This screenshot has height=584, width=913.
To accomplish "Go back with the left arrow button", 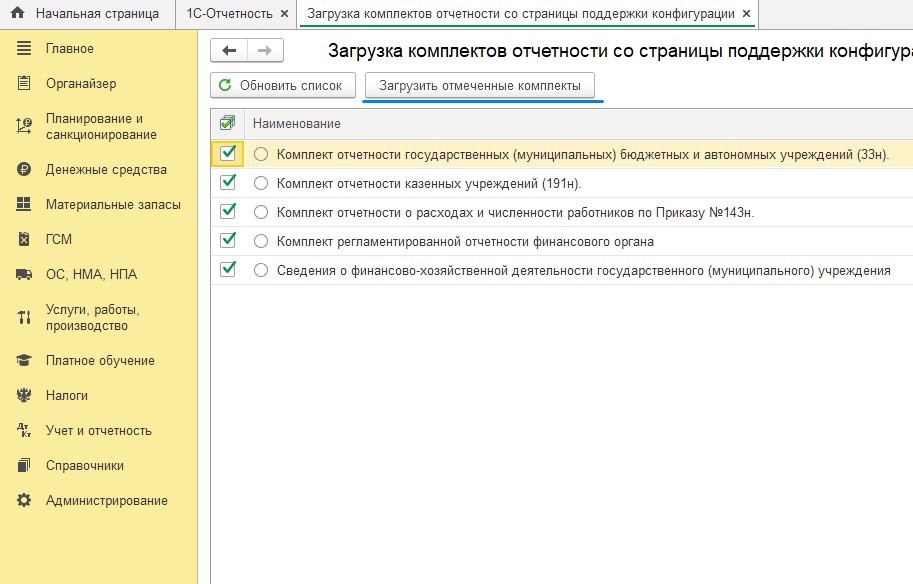I will [x=229, y=51].
